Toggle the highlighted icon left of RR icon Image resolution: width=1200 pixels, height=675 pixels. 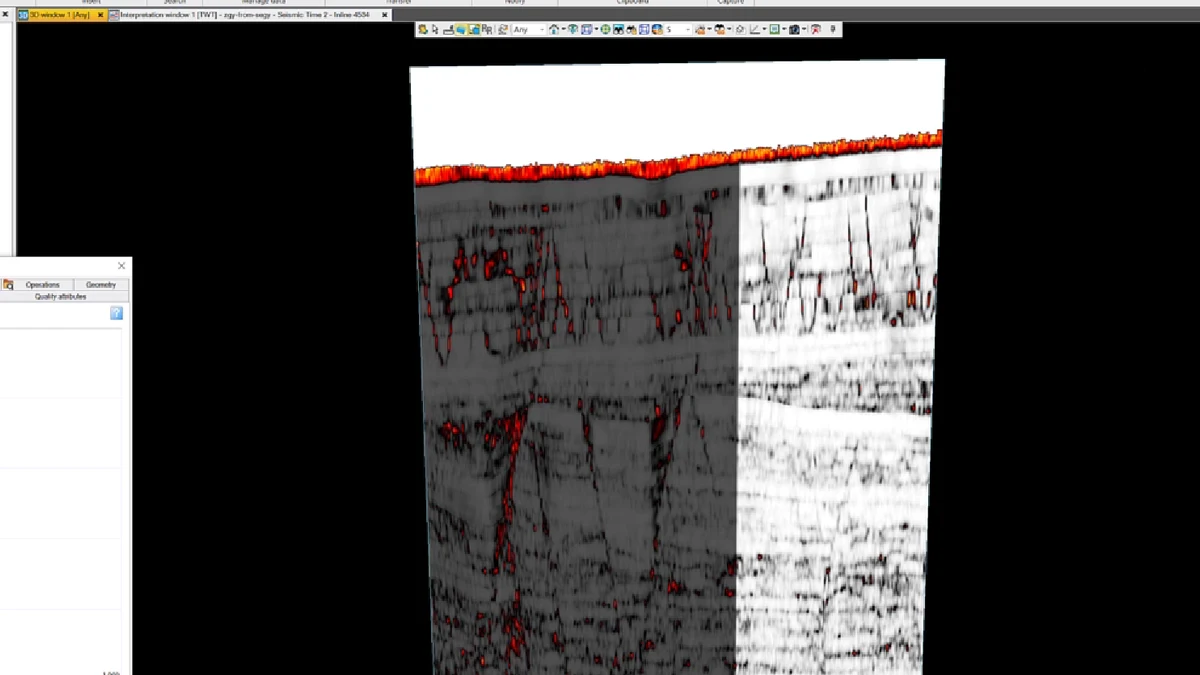[474, 30]
